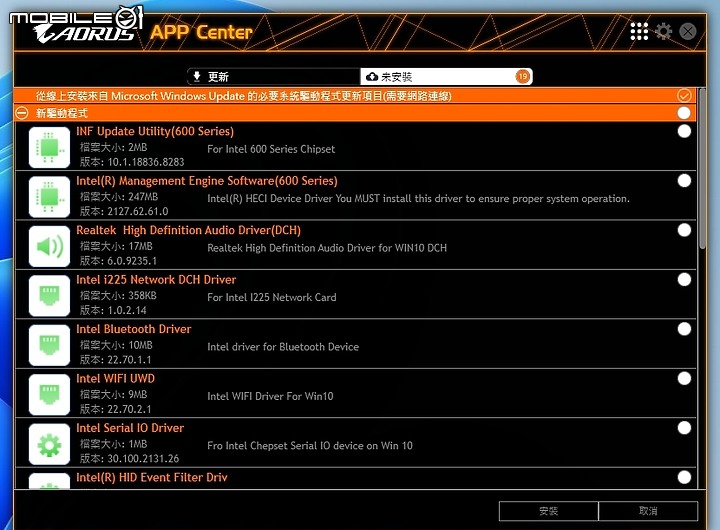Open the app grid icon in header
Image resolution: width=720 pixels, height=530 pixels.
639,31
